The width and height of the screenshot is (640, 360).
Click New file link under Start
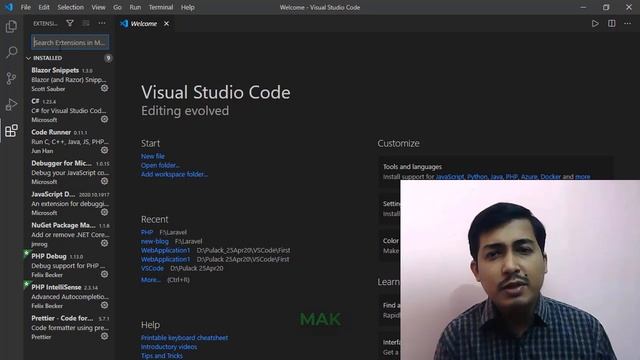coord(153,156)
